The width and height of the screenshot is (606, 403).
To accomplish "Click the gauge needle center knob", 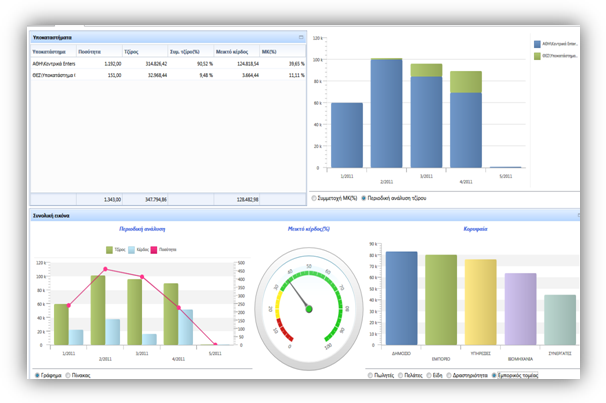I will tap(309, 309).
